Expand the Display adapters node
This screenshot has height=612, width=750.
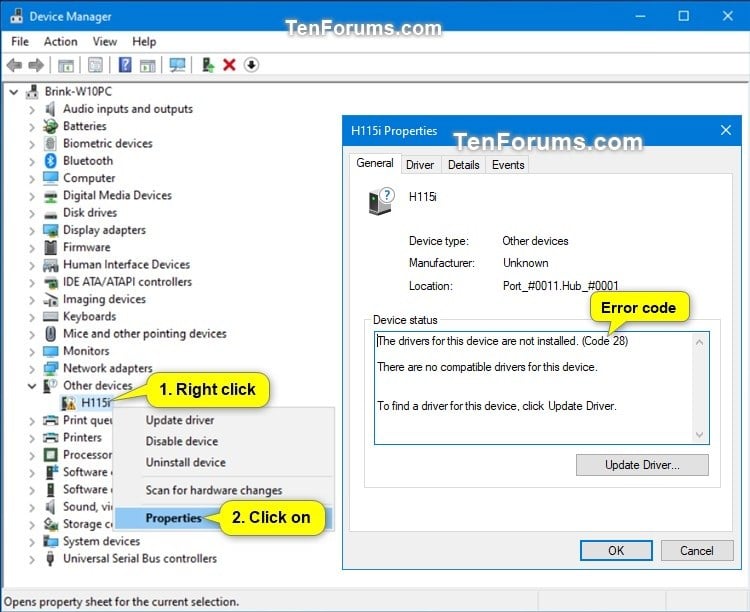[32, 231]
